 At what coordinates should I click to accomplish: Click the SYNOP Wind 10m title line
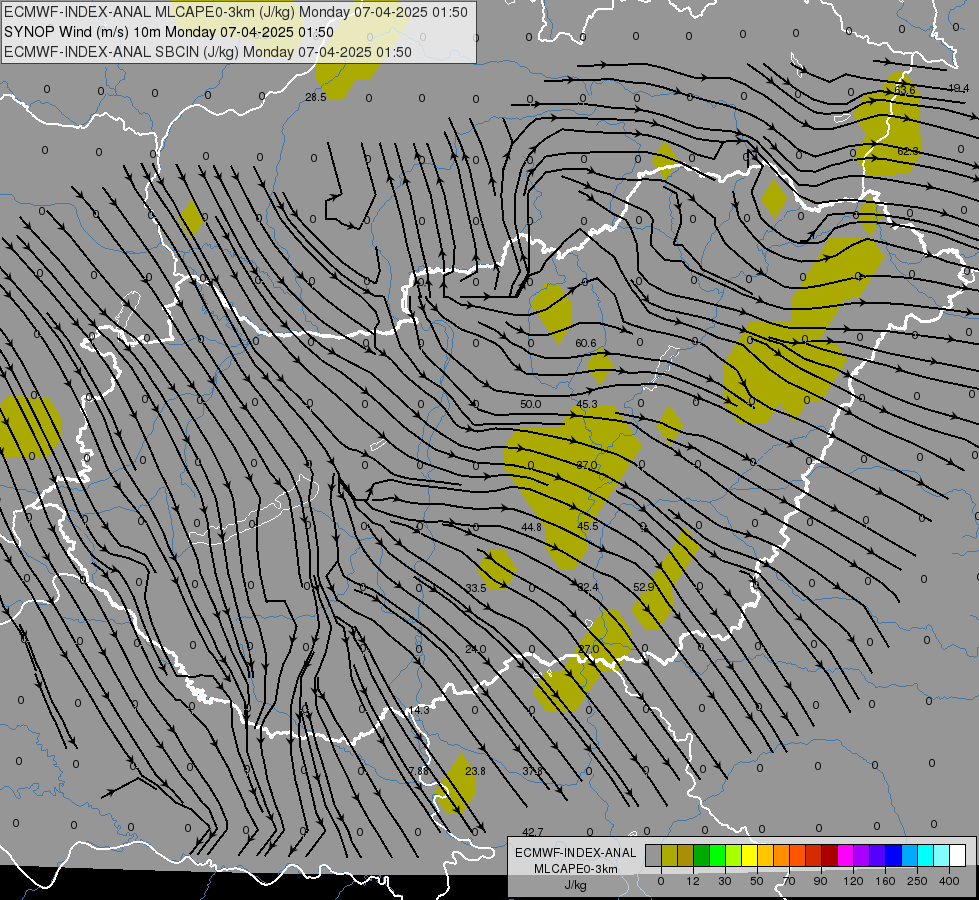(x=169, y=32)
